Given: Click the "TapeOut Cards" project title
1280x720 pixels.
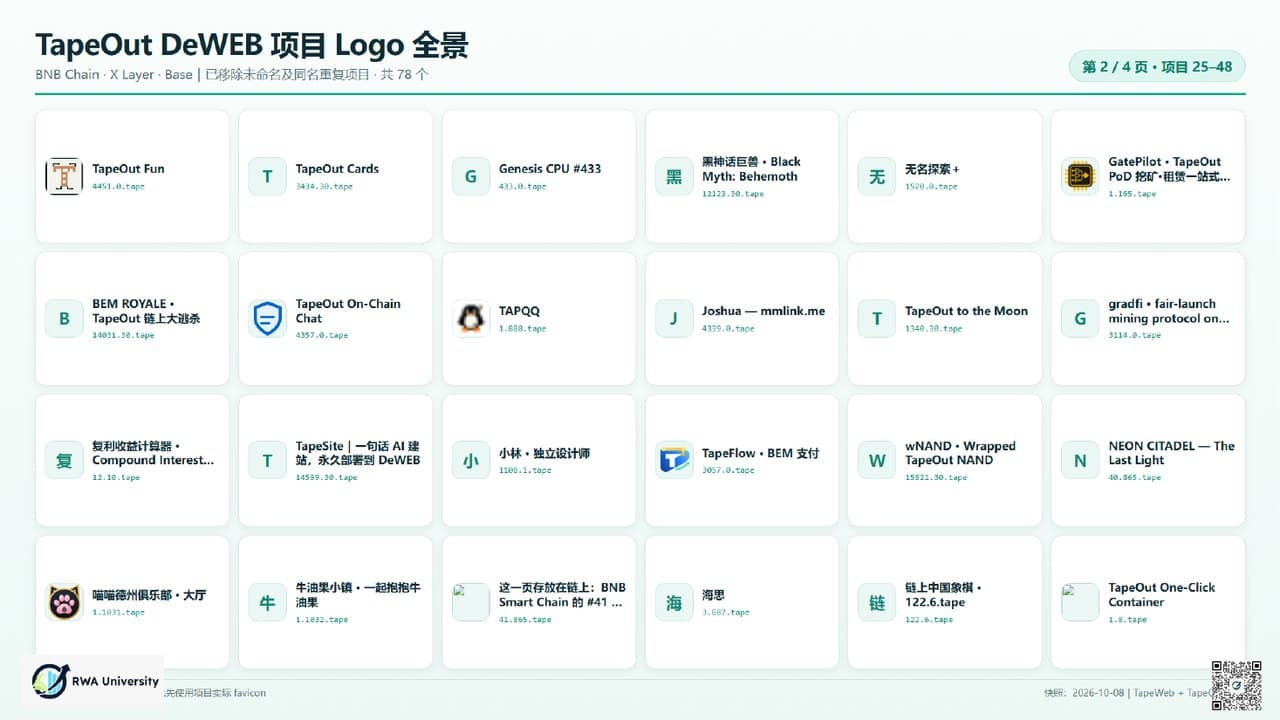Looking at the screenshot, I should tap(337, 169).
